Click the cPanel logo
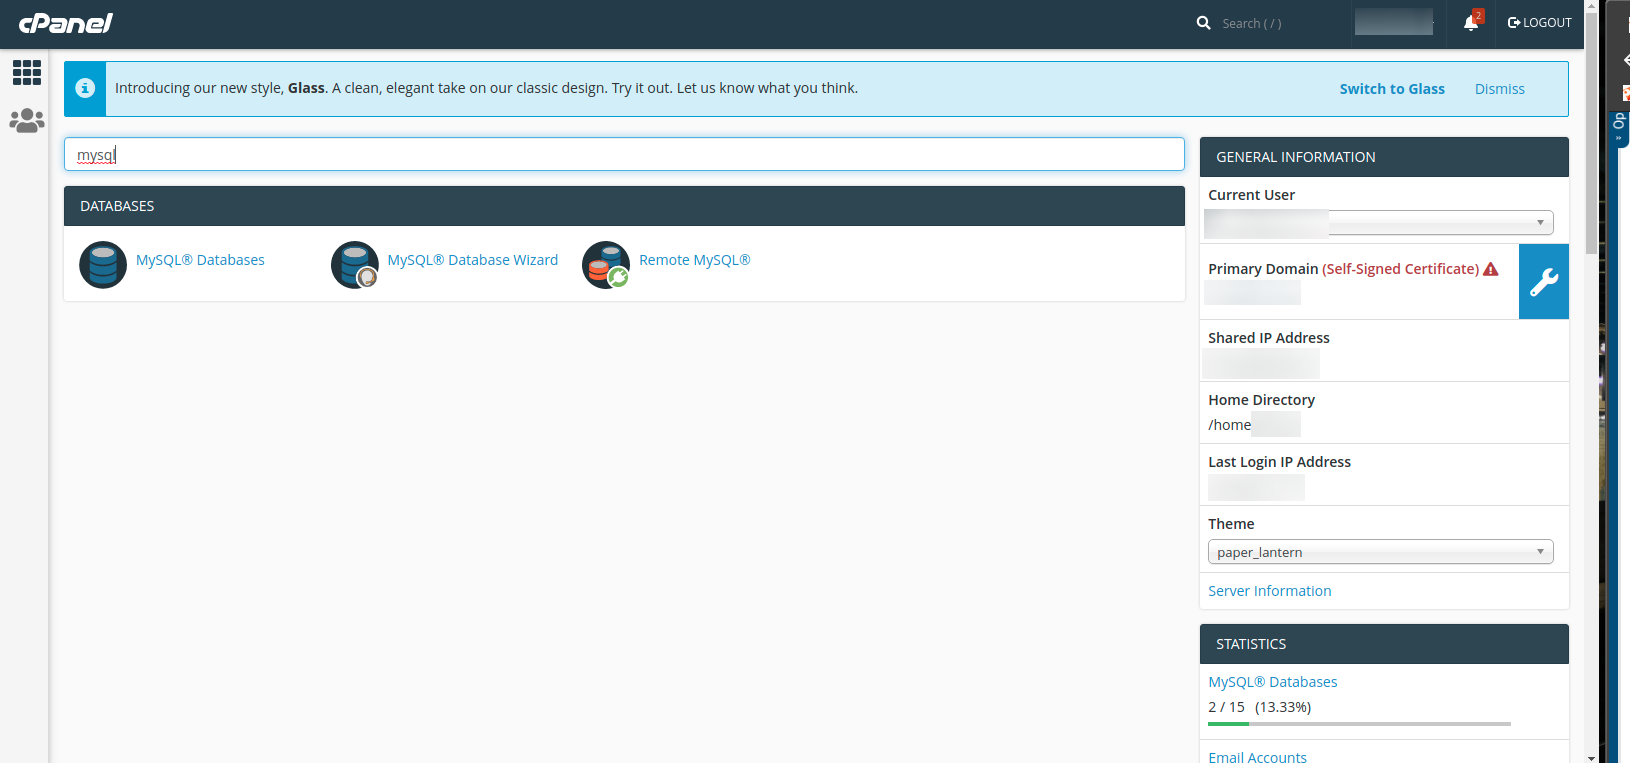The width and height of the screenshot is (1630, 763). [x=66, y=23]
